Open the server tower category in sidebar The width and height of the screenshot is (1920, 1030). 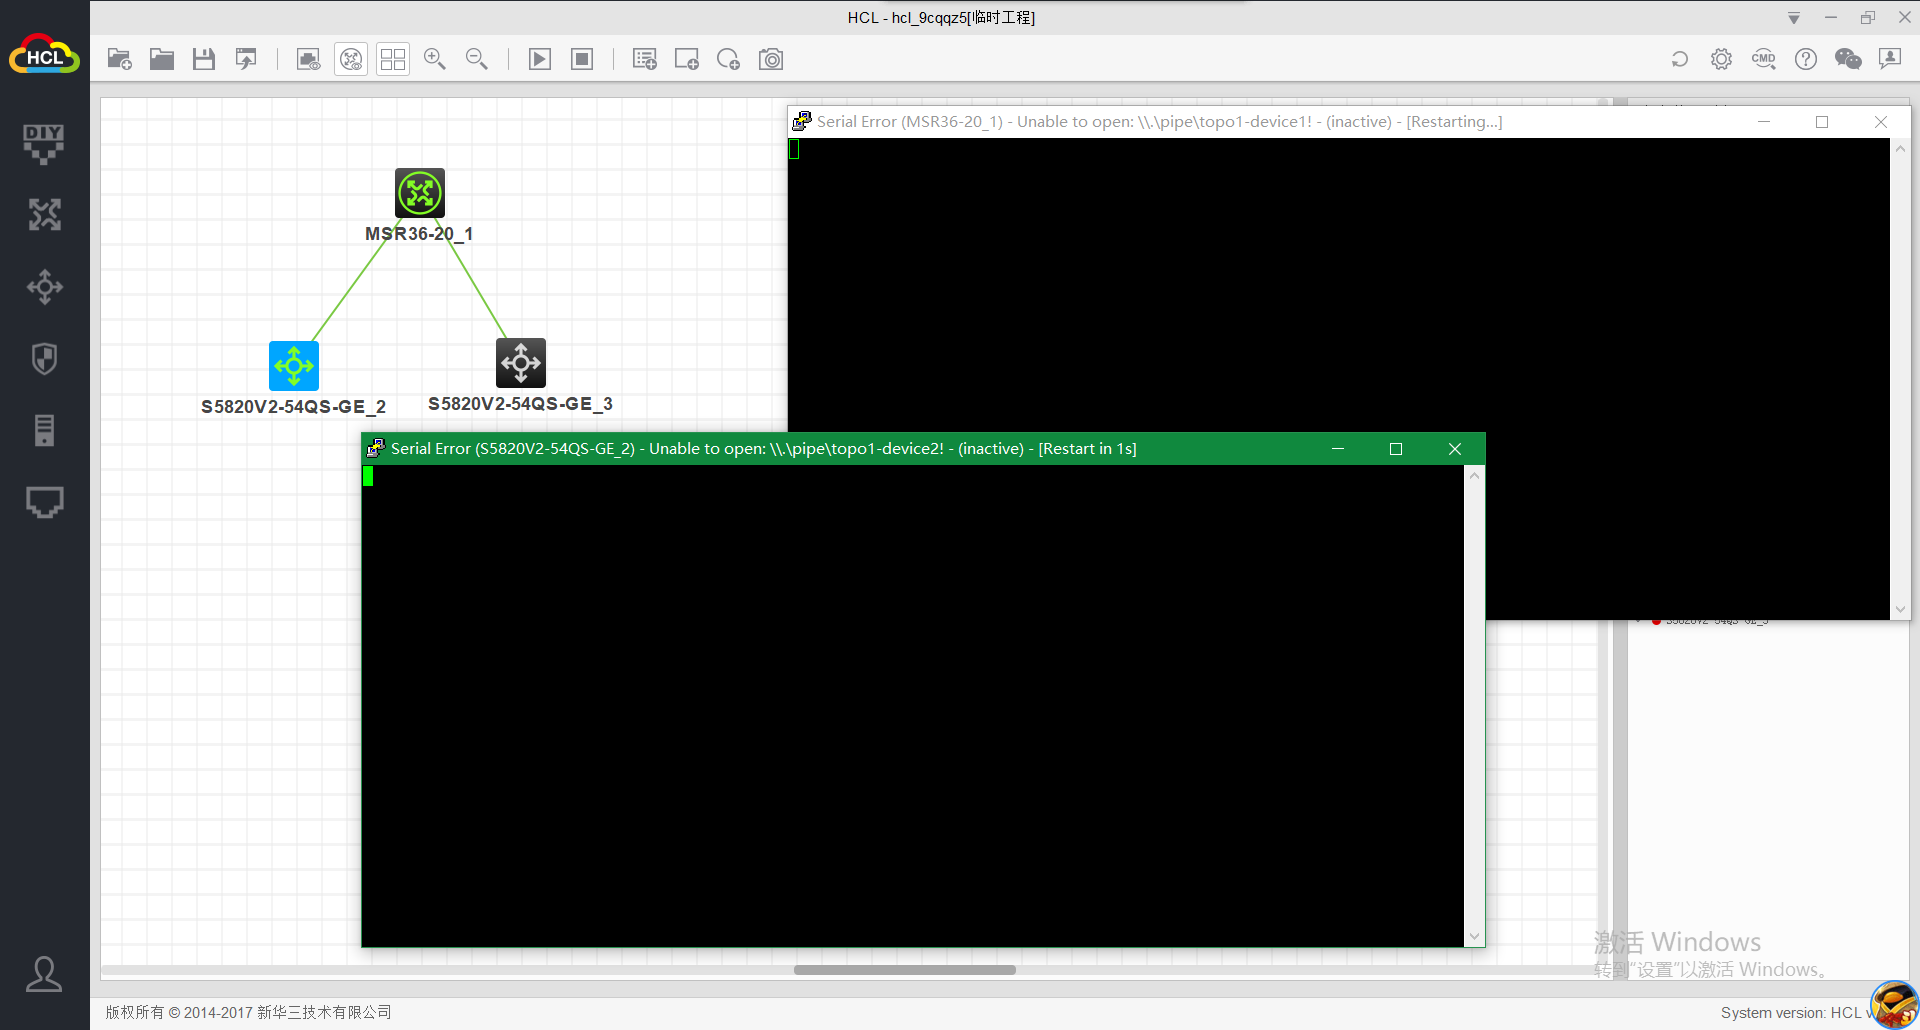click(44, 431)
